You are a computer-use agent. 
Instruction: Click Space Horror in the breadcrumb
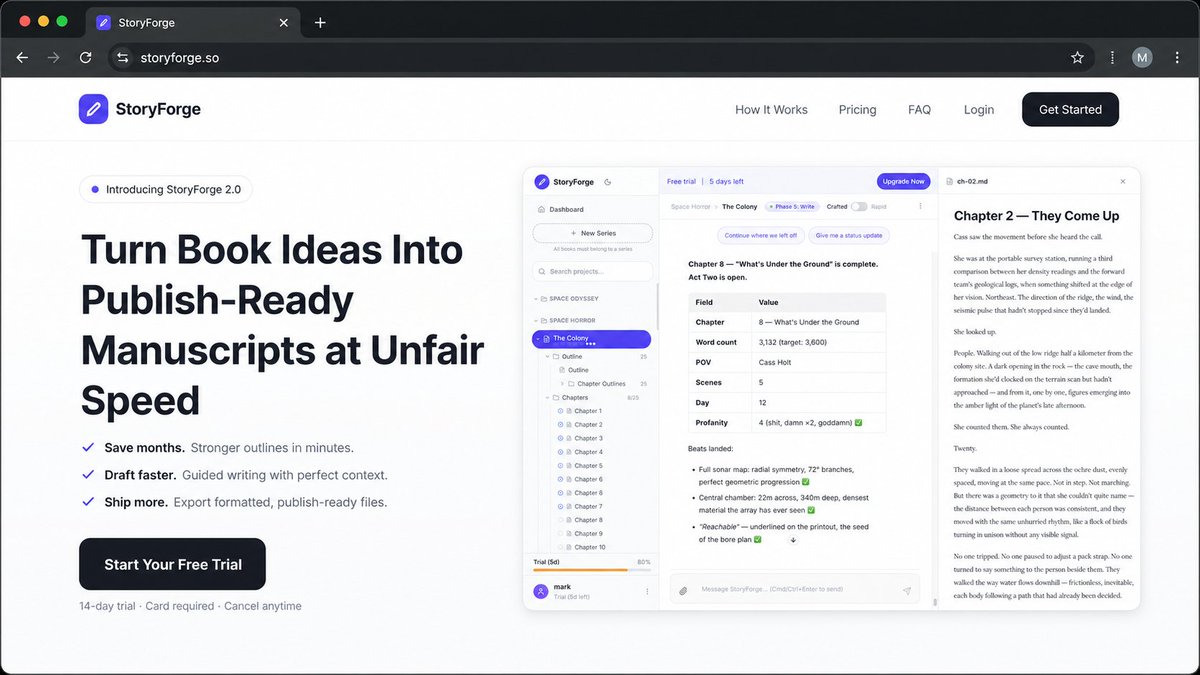(x=690, y=207)
